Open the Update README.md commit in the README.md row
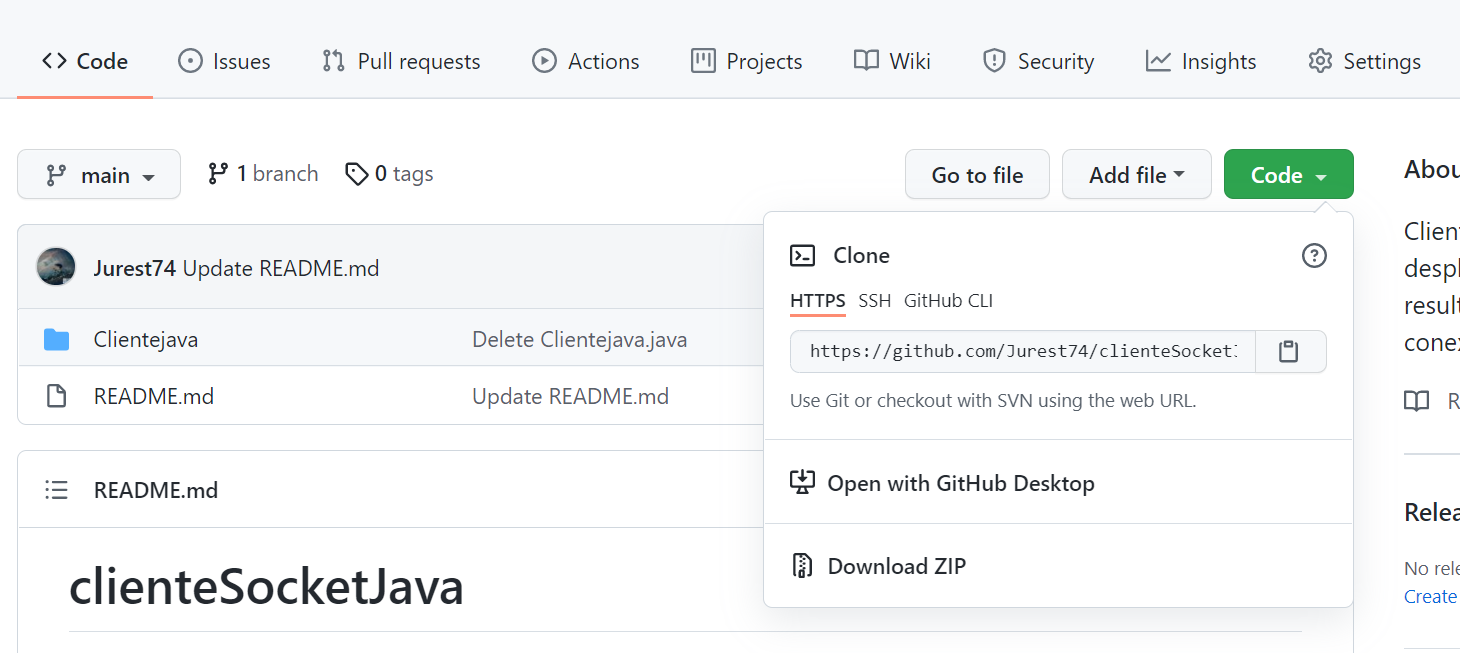Image resolution: width=1460 pixels, height=653 pixels. 570,397
